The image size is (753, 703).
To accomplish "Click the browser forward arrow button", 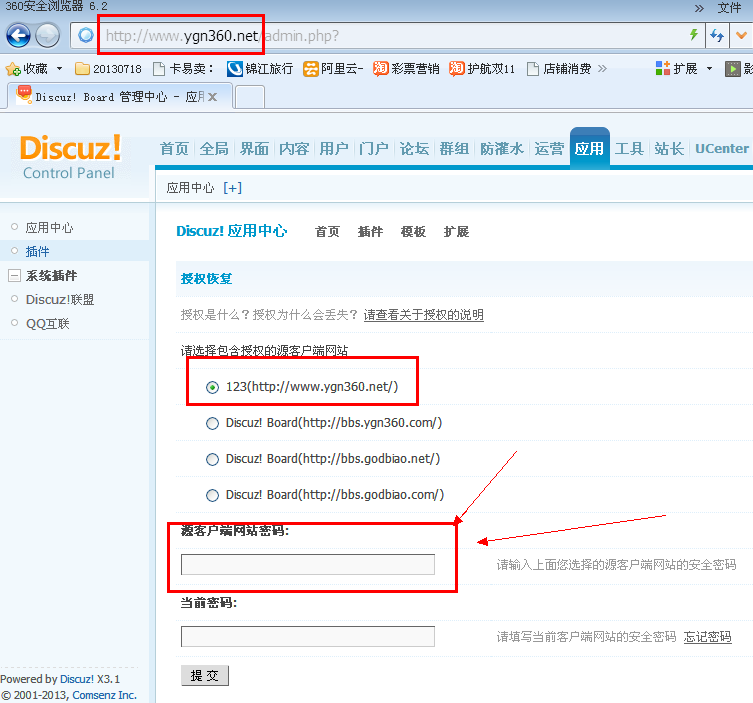I will [48, 36].
